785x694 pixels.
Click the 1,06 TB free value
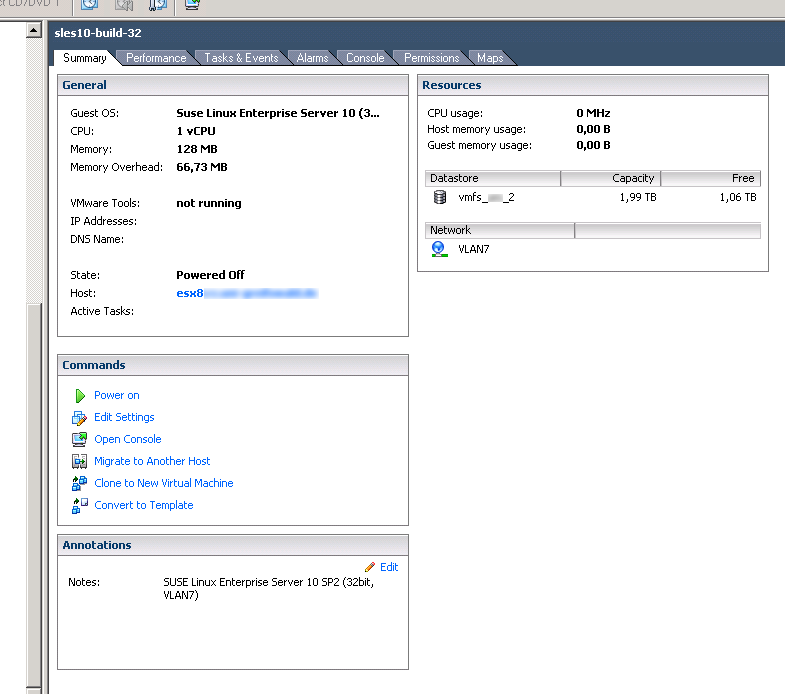[738, 197]
